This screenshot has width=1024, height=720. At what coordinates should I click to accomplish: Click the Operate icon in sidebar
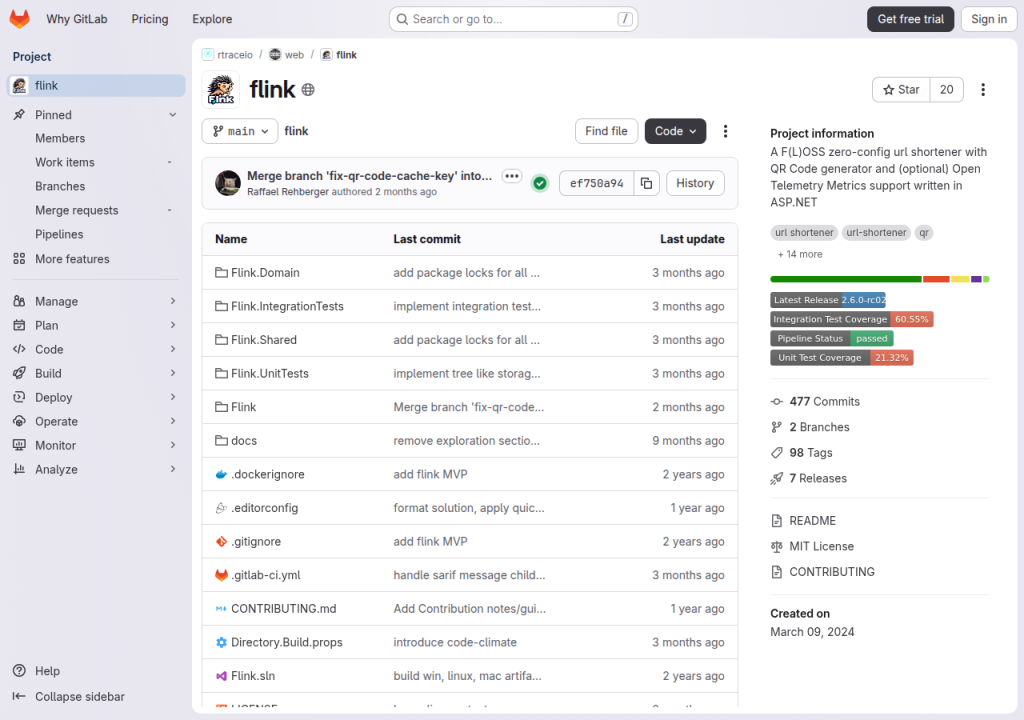[19, 421]
